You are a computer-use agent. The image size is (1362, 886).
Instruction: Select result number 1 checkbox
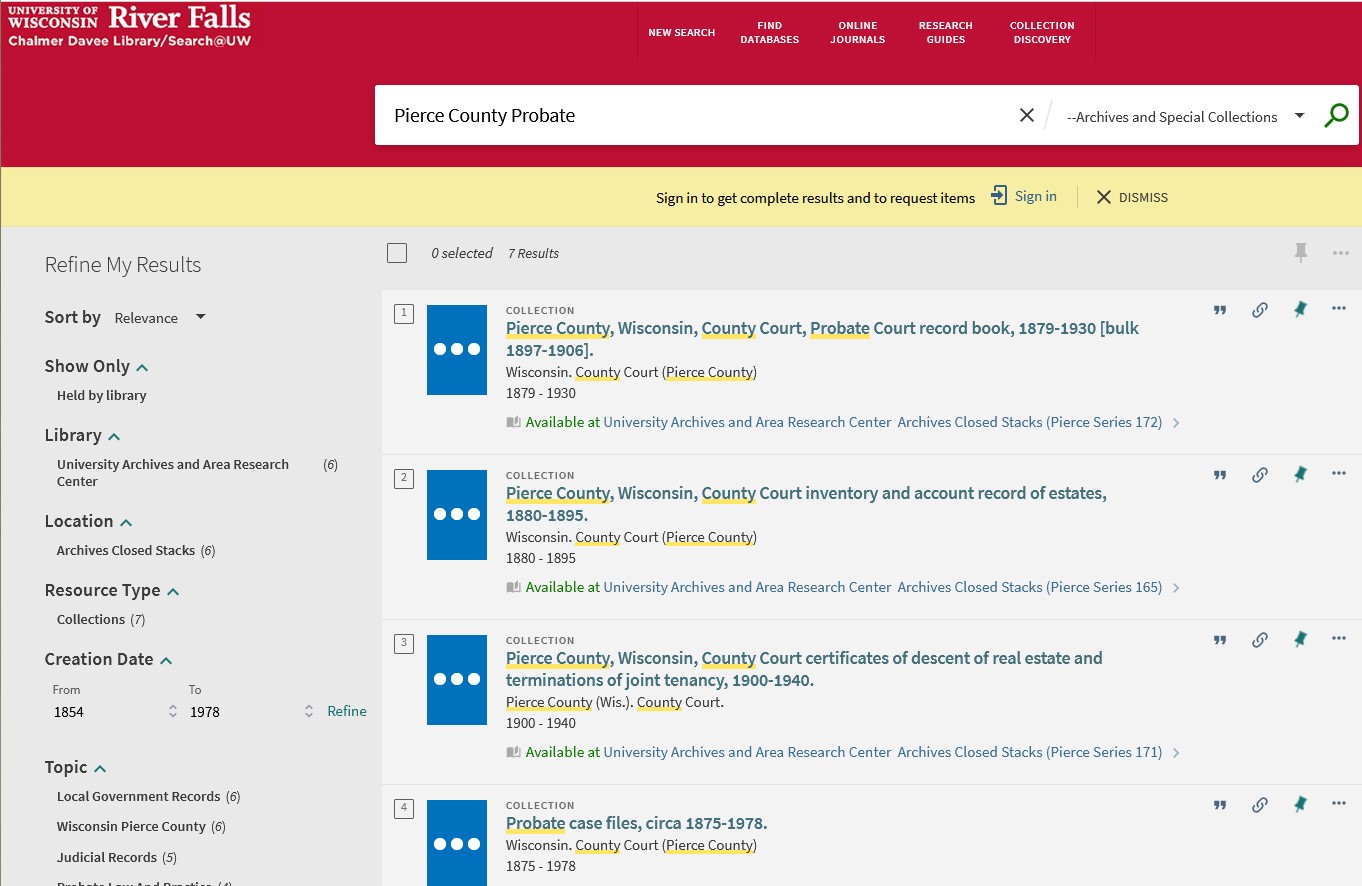(x=404, y=314)
